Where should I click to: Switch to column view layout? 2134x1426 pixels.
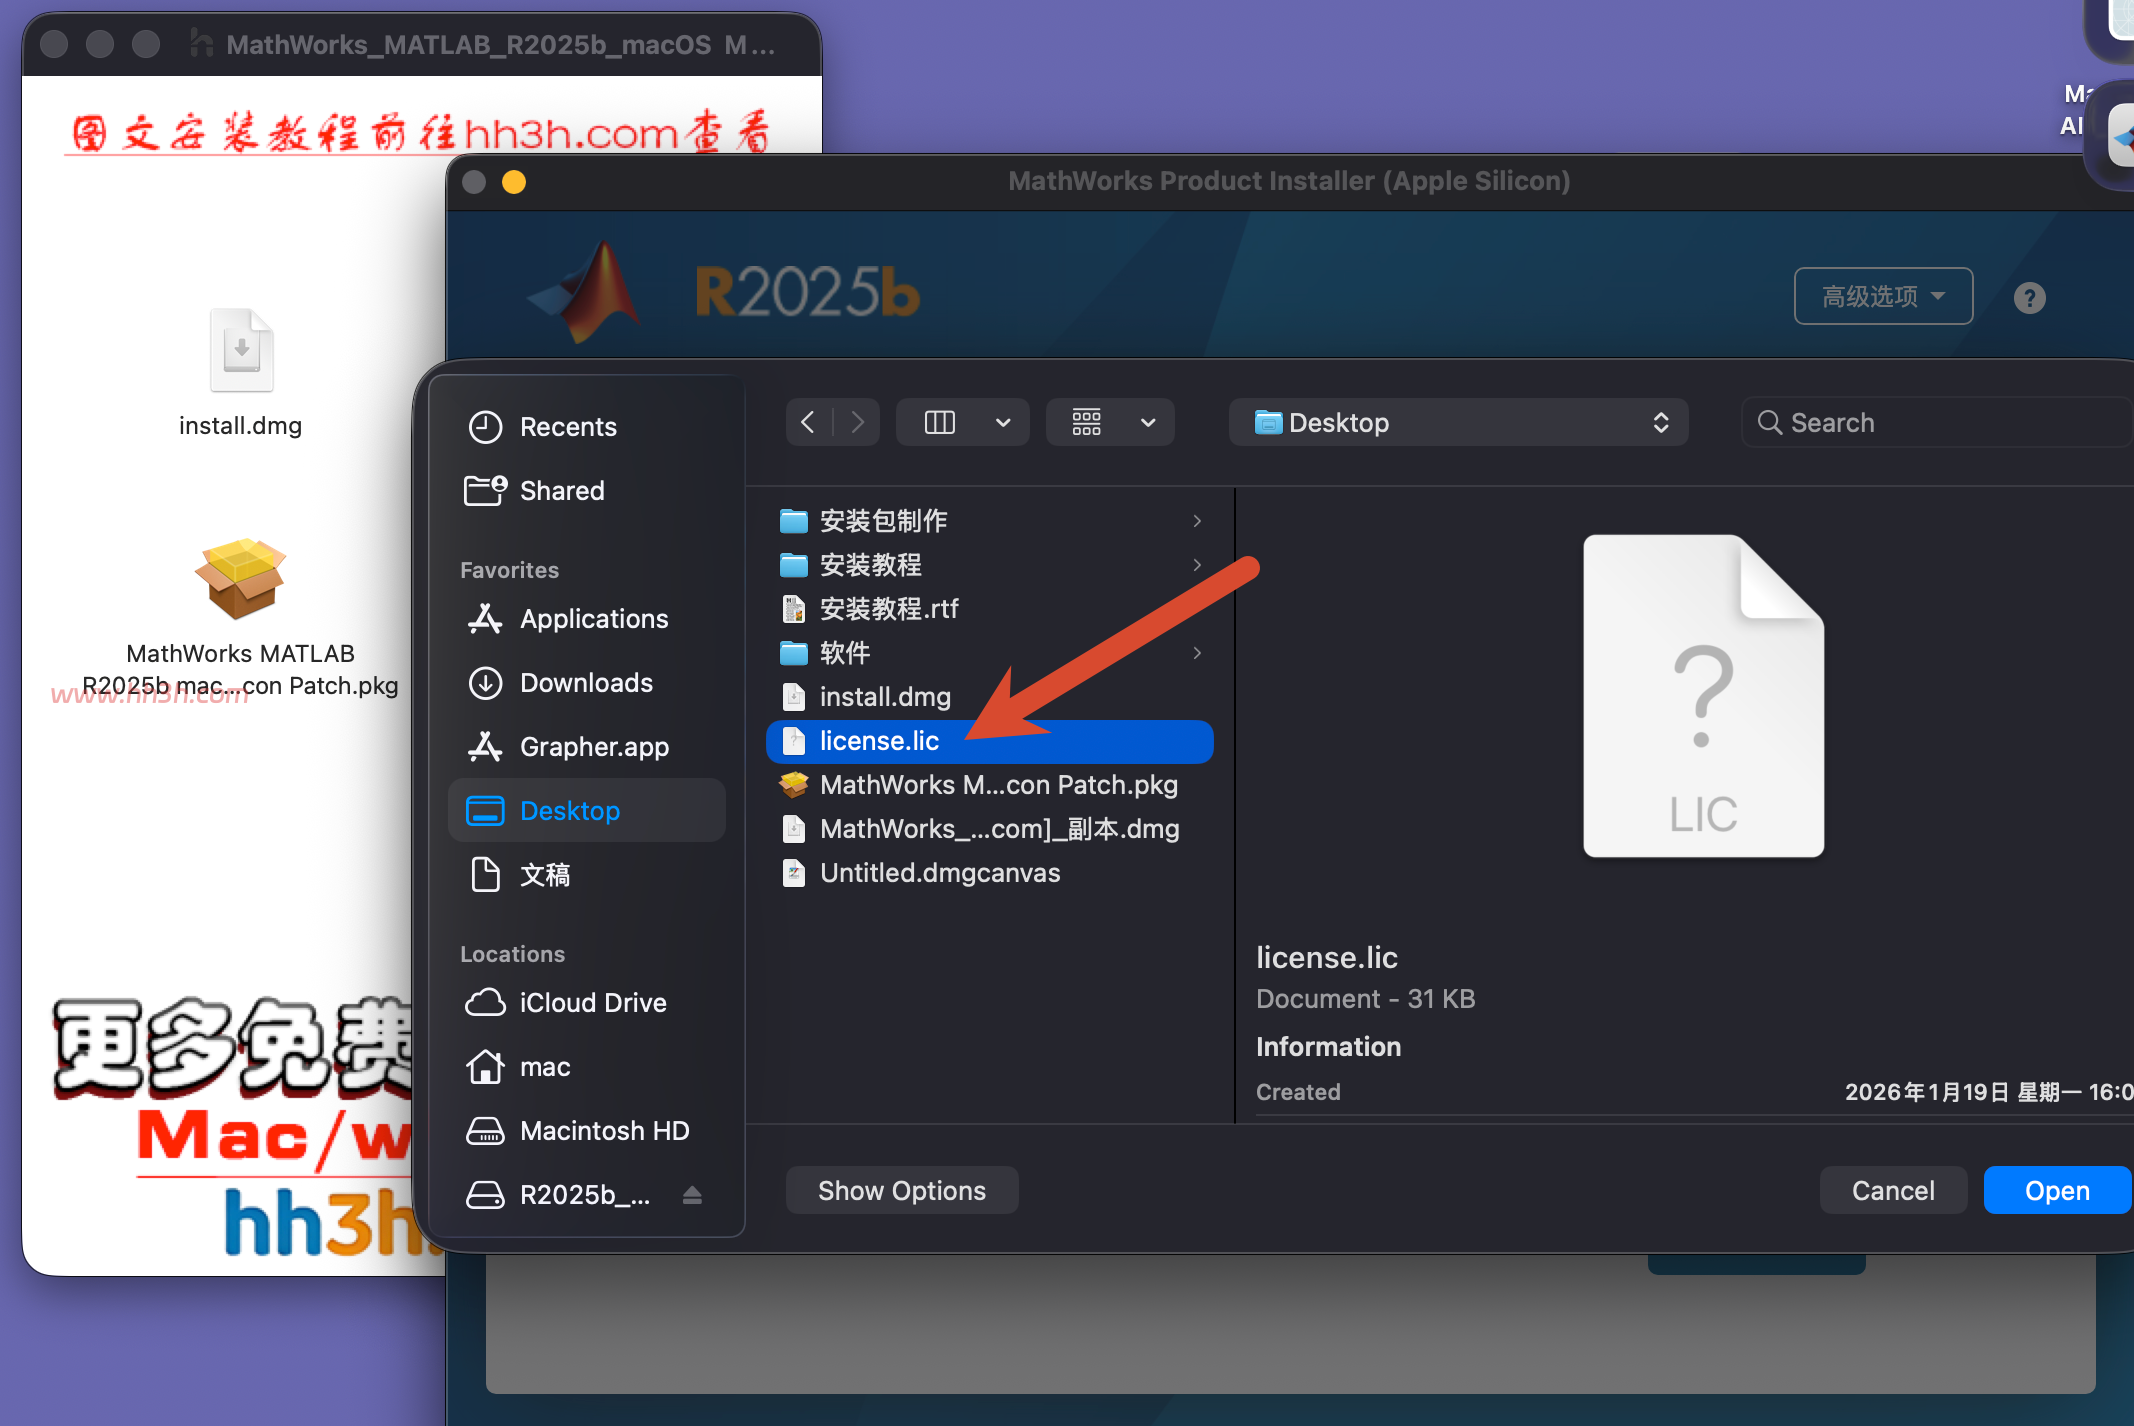940,422
